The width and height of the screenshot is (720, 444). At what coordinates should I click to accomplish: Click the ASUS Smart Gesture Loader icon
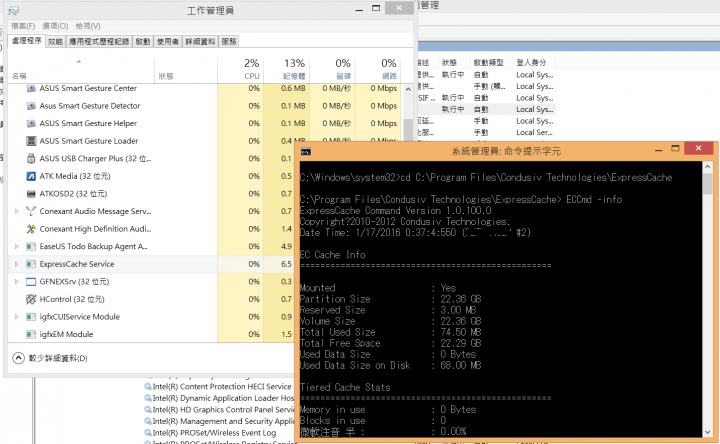pyautogui.click(x=31, y=141)
